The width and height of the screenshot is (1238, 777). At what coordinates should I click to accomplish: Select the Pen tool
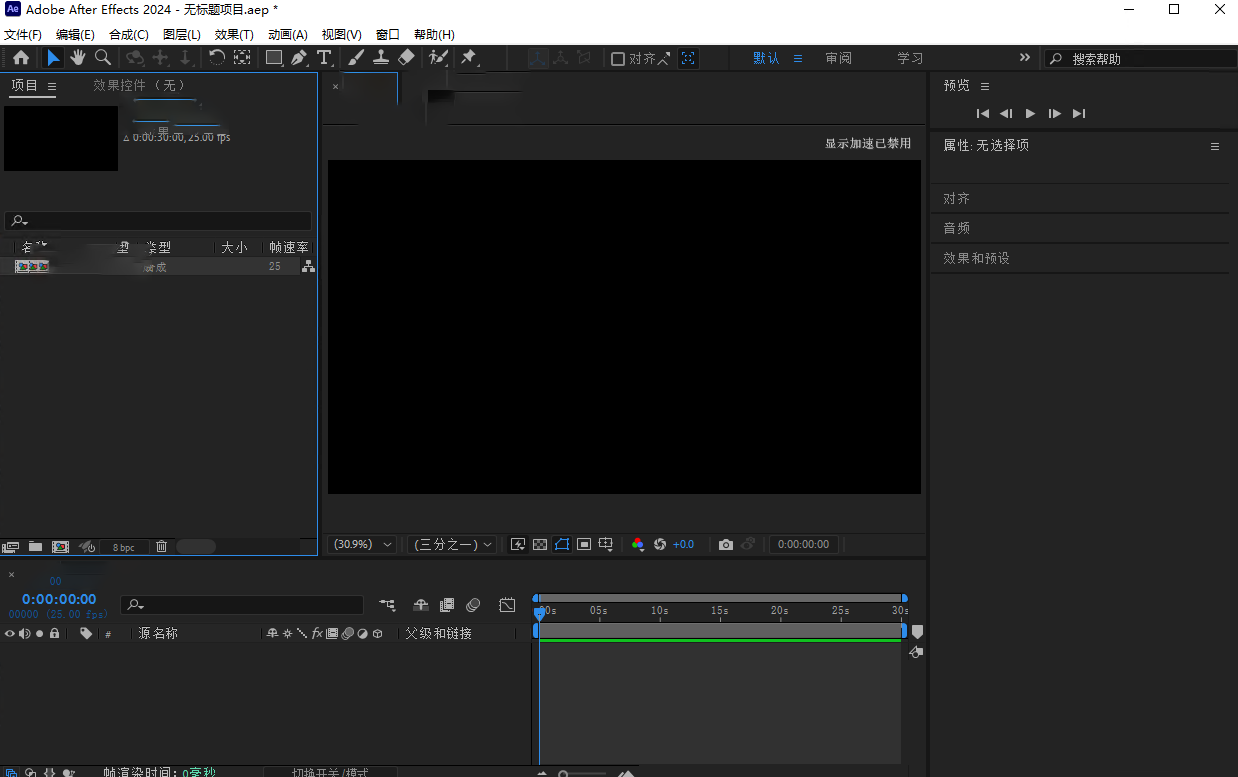(x=299, y=58)
